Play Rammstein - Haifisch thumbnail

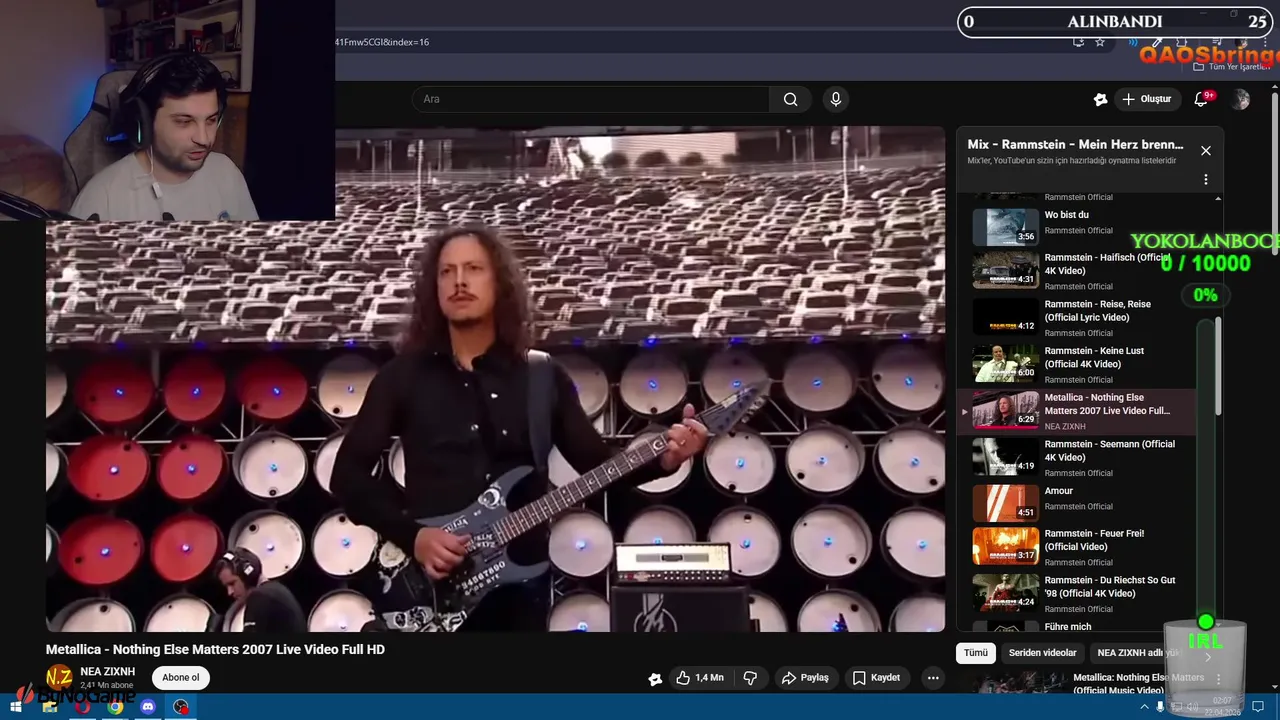(x=1006, y=270)
